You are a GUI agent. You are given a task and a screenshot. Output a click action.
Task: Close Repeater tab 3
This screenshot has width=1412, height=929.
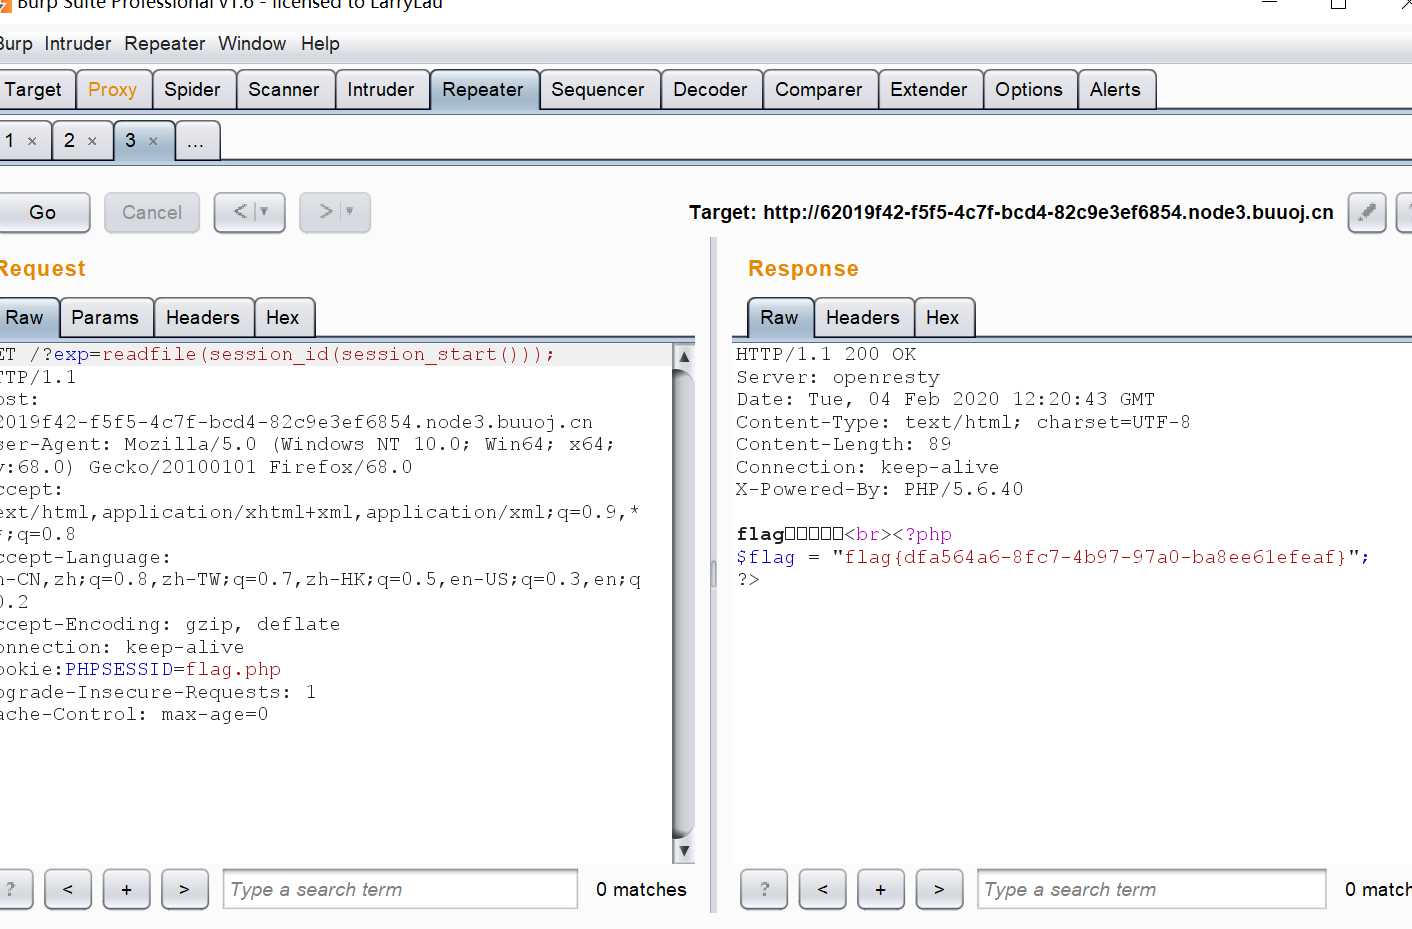(153, 141)
